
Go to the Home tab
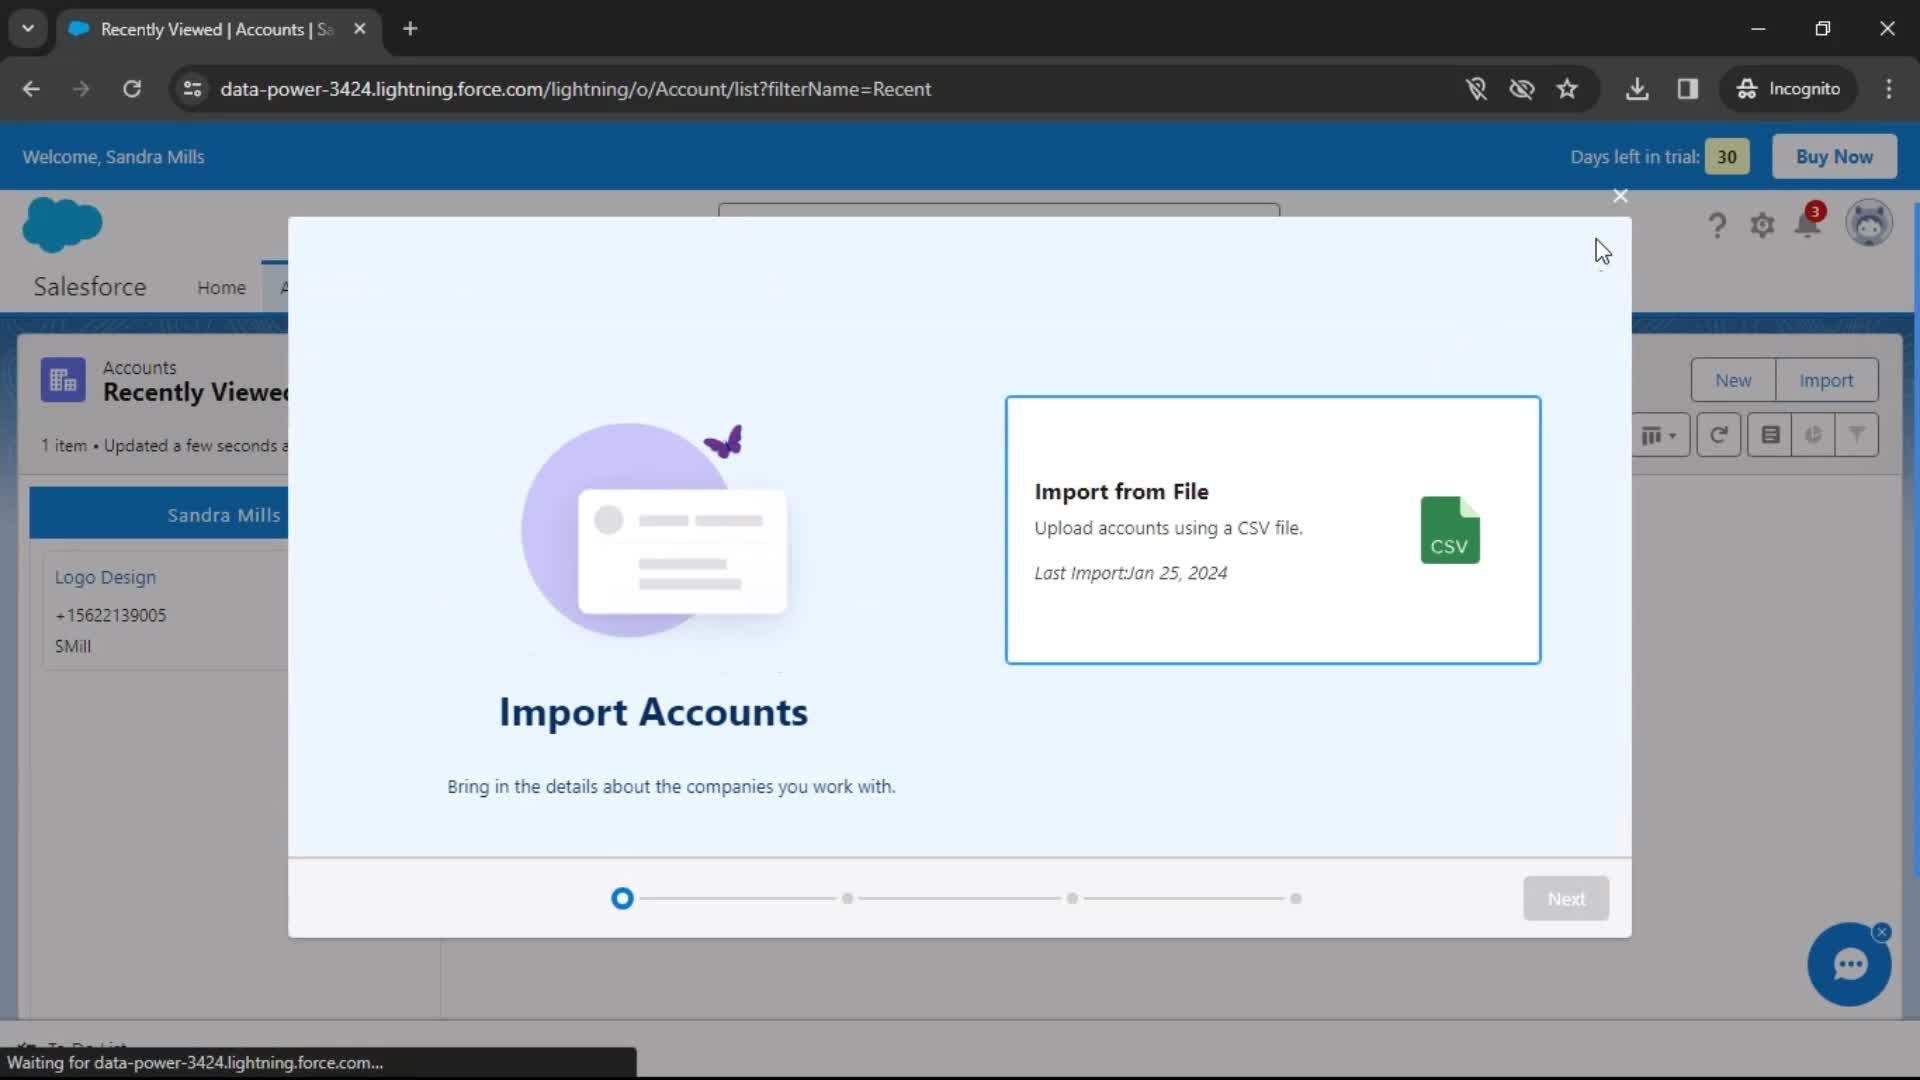tap(221, 287)
